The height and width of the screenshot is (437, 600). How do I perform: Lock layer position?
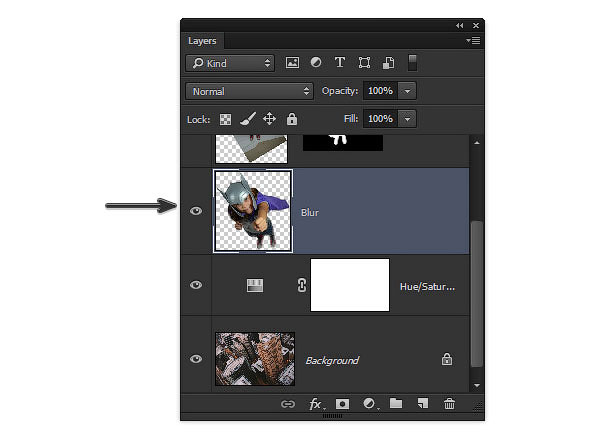[x=269, y=119]
